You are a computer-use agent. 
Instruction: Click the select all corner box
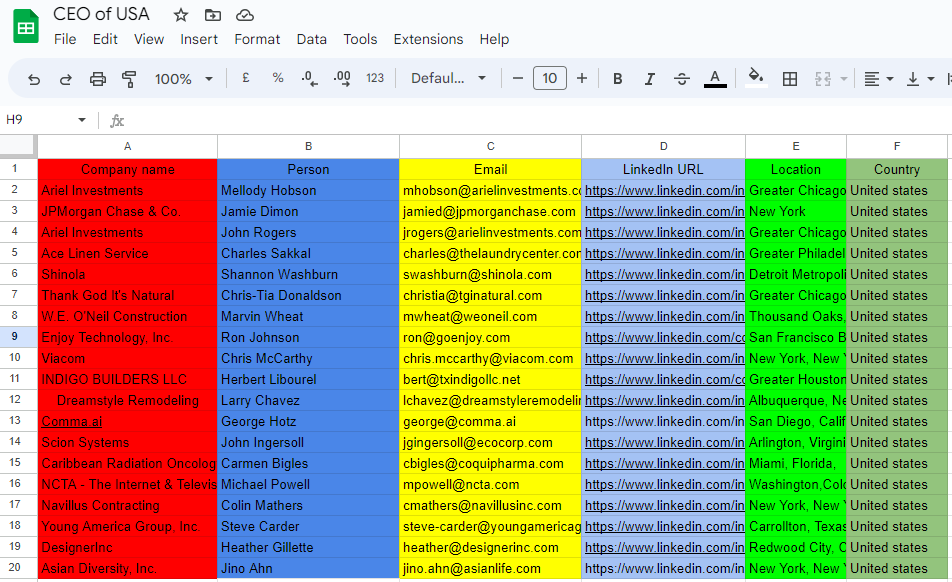point(18,146)
